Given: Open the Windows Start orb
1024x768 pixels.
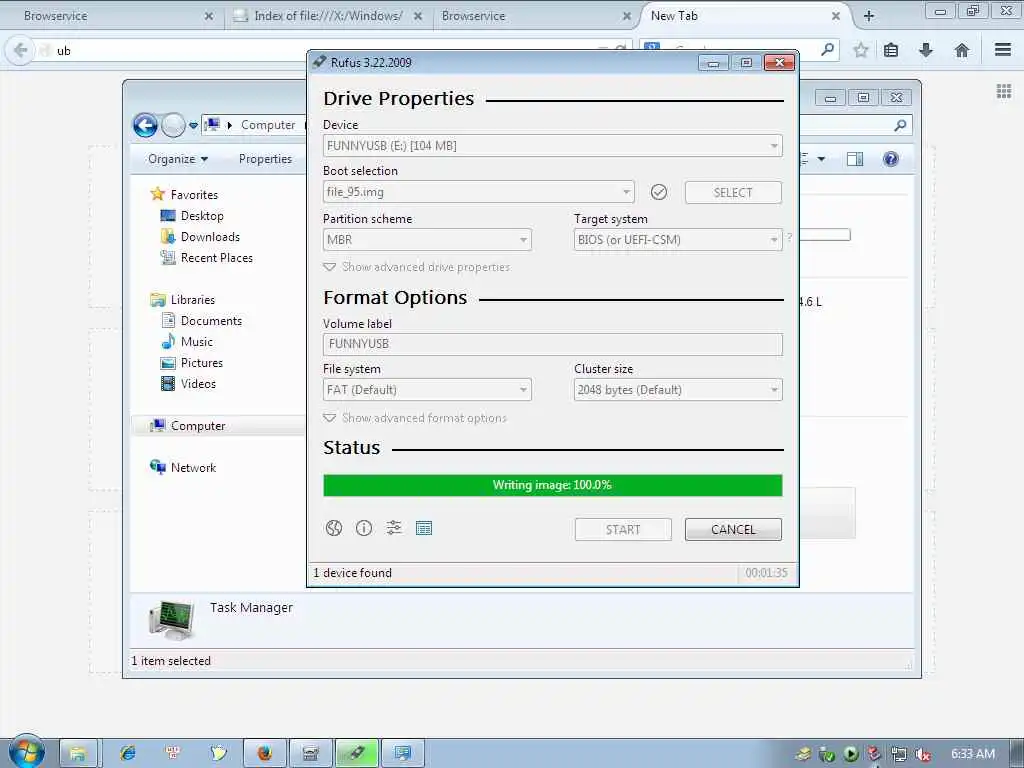Looking at the screenshot, I should tap(27, 752).
